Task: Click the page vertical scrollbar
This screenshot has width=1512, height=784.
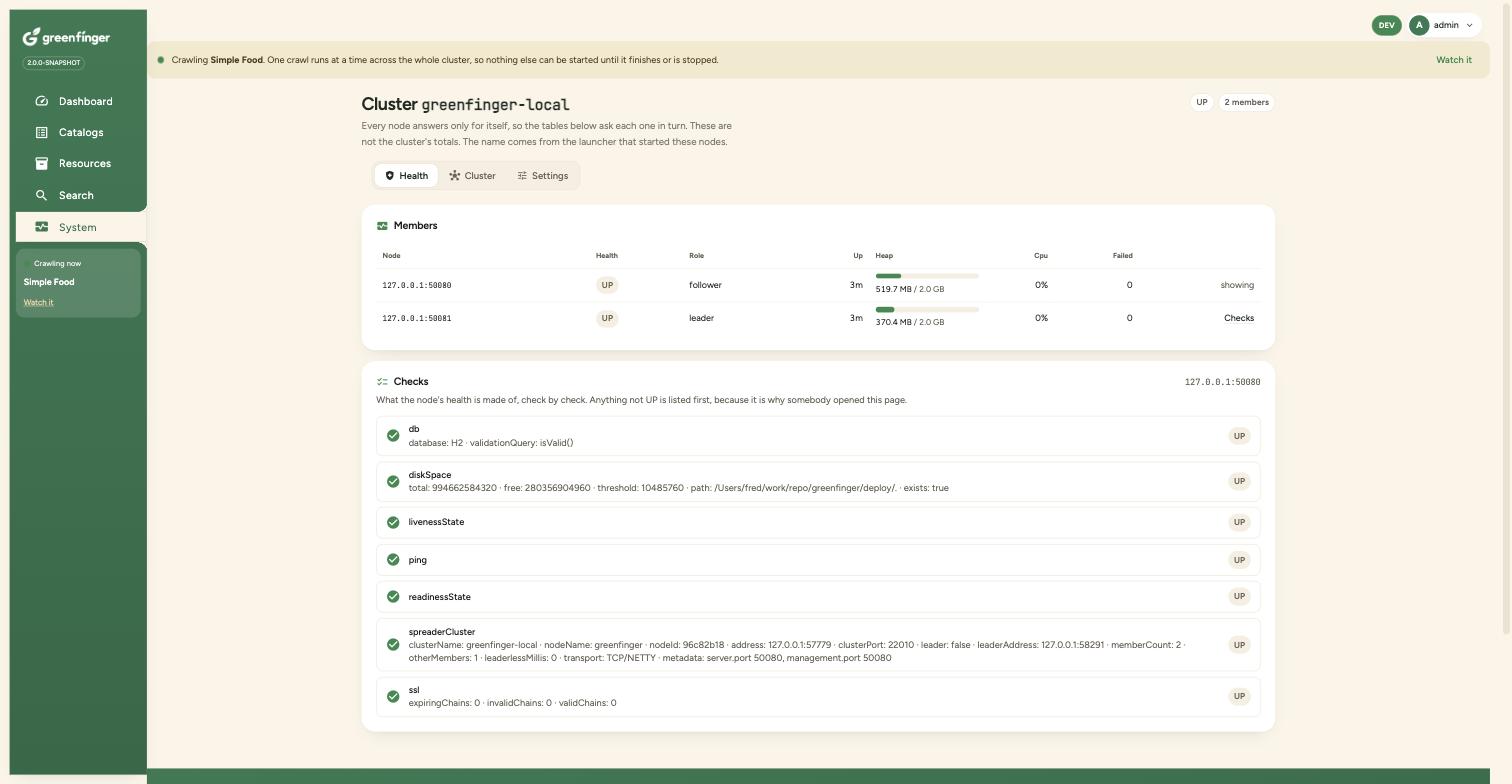Action: click(x=1507, y=320)
